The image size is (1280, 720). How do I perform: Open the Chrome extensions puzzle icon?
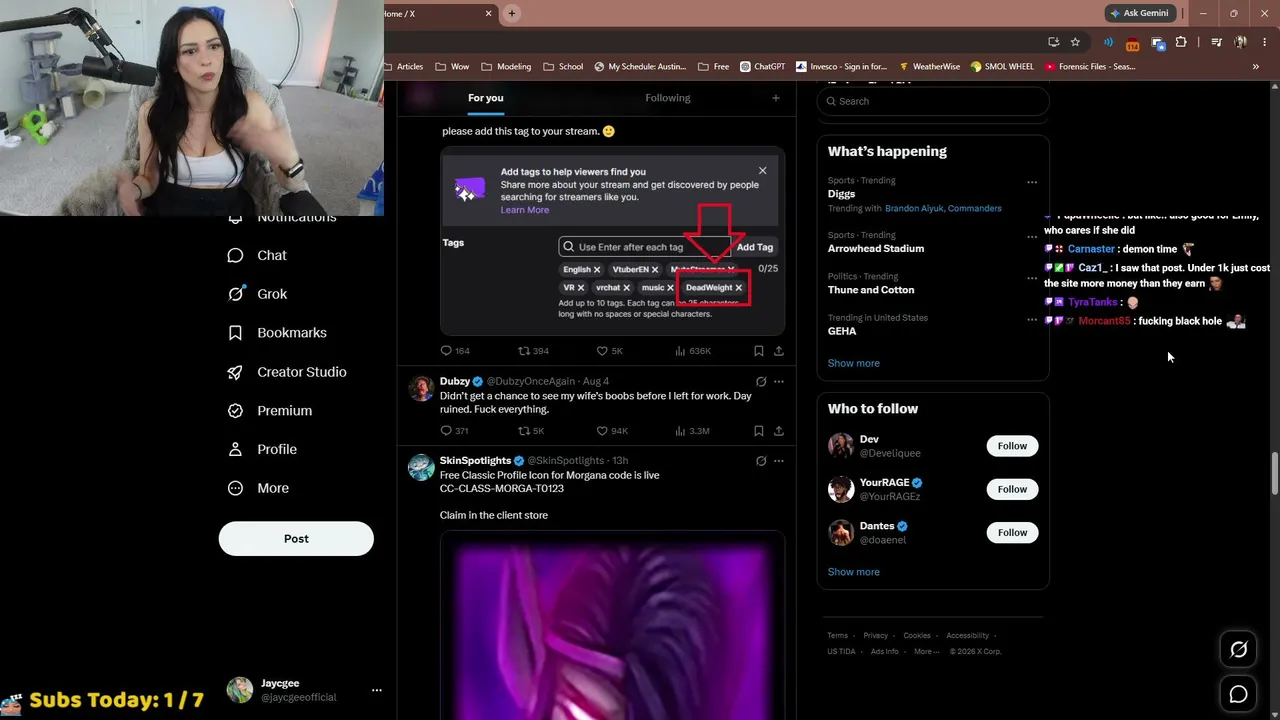tap(1181, 42)
